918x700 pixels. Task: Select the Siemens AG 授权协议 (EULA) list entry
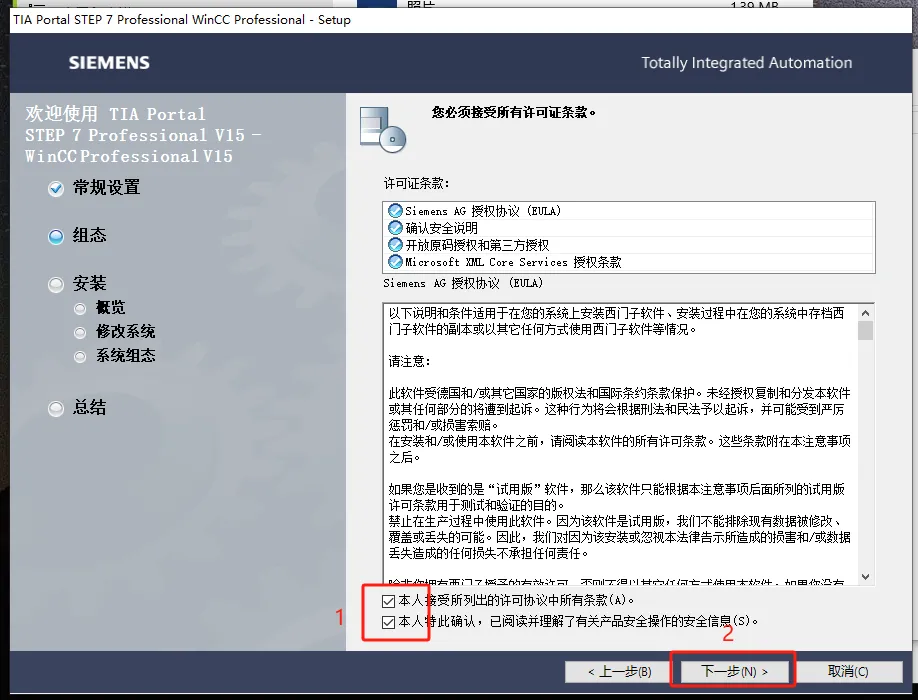(629, 211)
